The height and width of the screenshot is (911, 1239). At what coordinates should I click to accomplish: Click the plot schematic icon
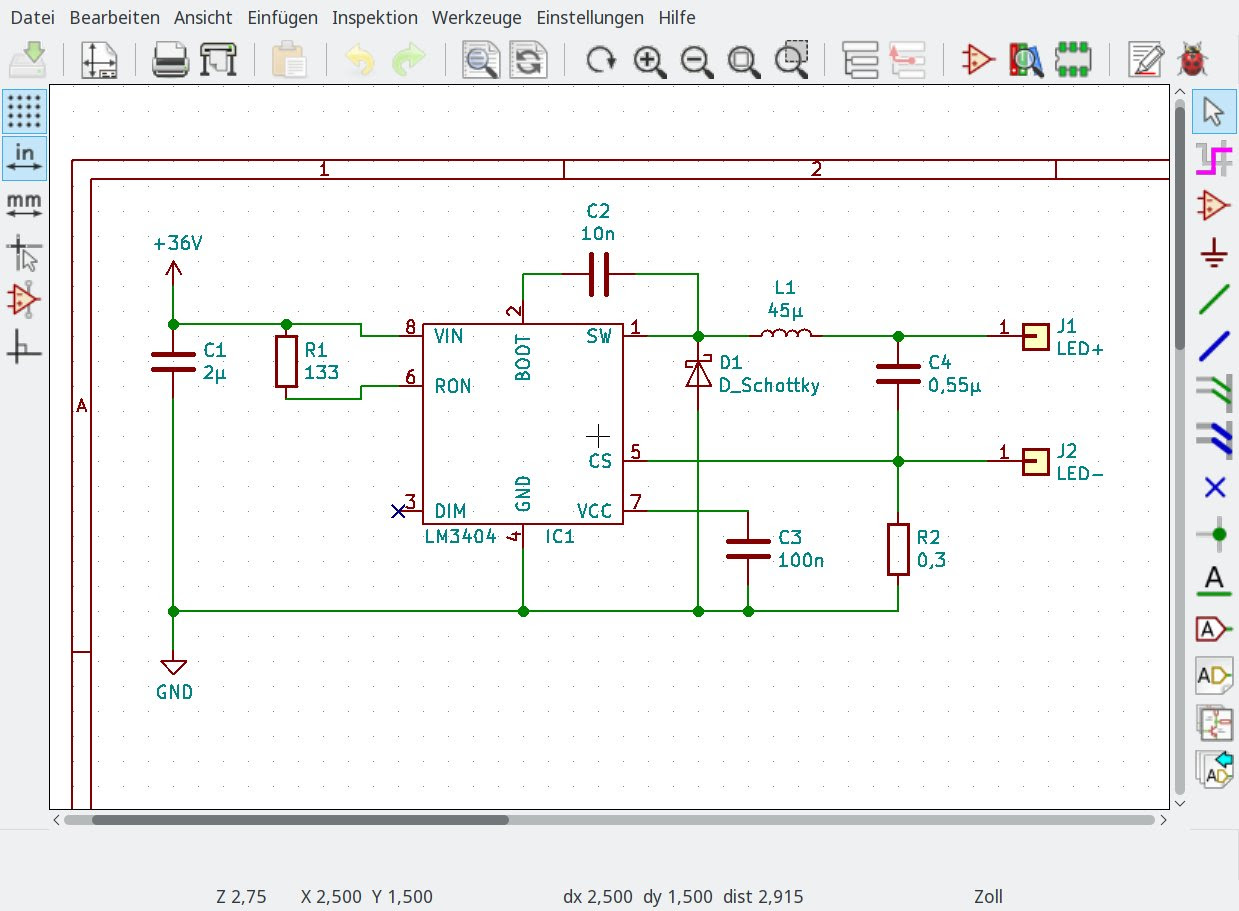tap(218, 60)
